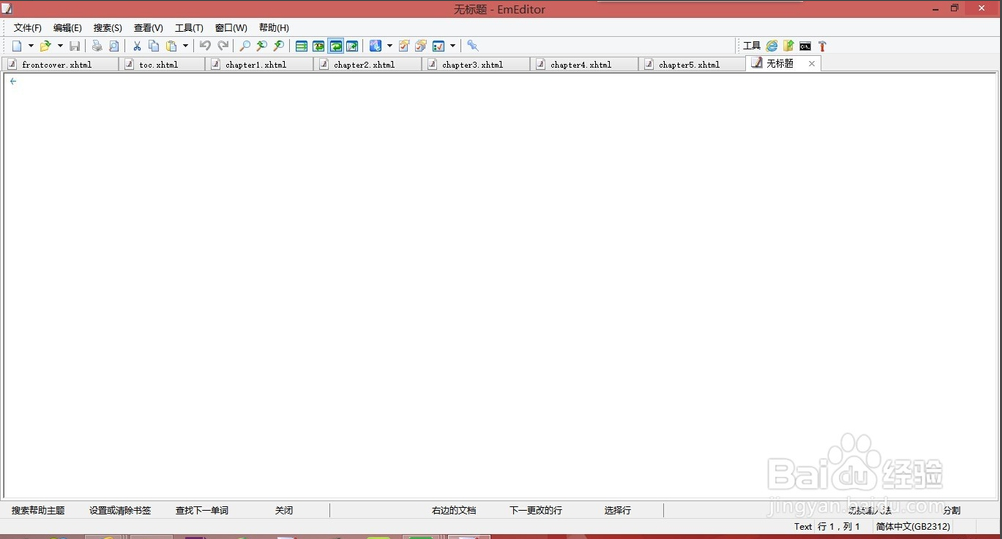Switch to chapter4.xhtml tab

click(585, 65)
